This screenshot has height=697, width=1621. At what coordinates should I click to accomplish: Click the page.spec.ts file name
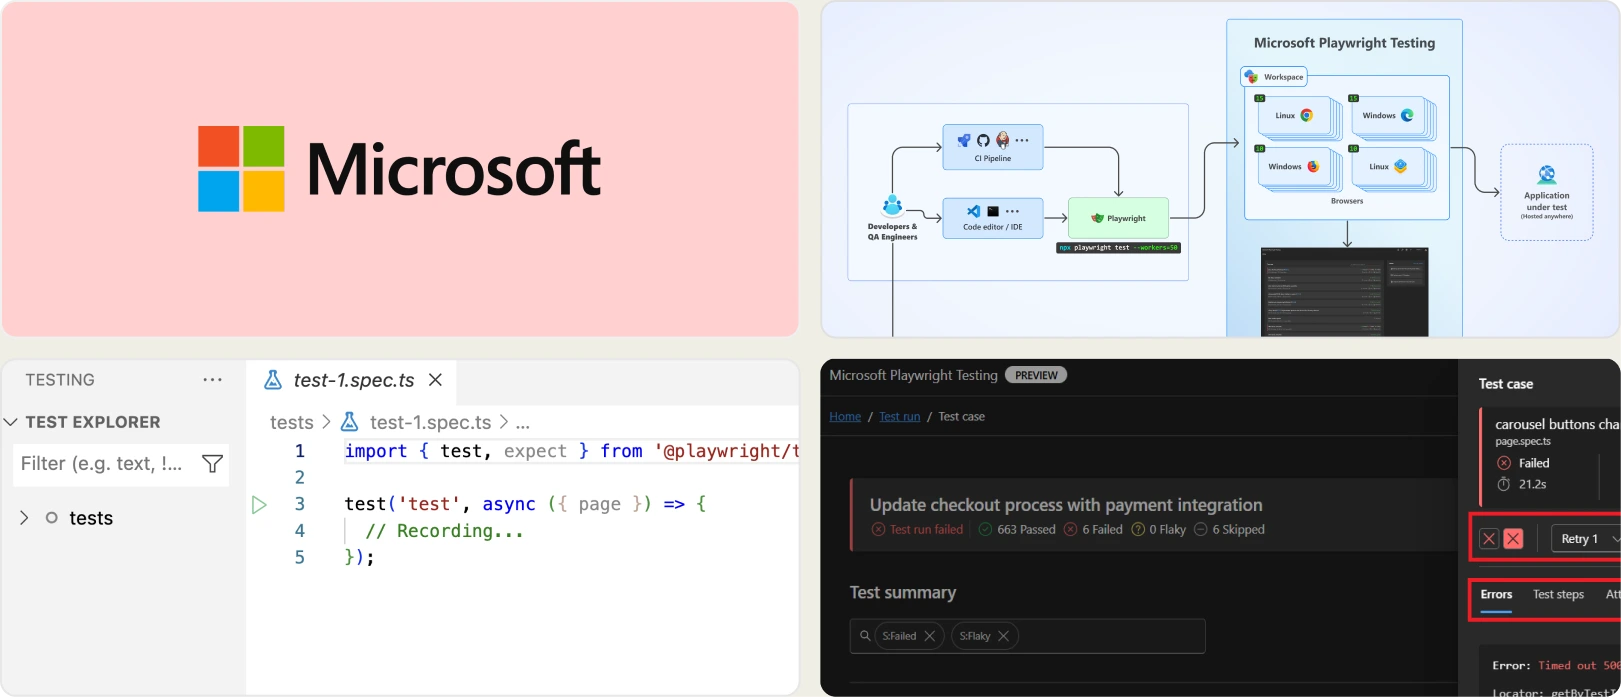(x=1523, y=441)
